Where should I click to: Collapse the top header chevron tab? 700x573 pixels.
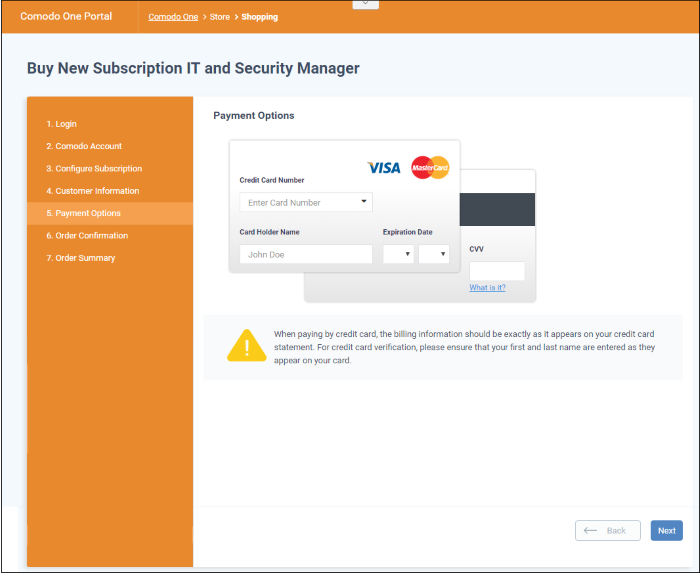click(366, 4)
